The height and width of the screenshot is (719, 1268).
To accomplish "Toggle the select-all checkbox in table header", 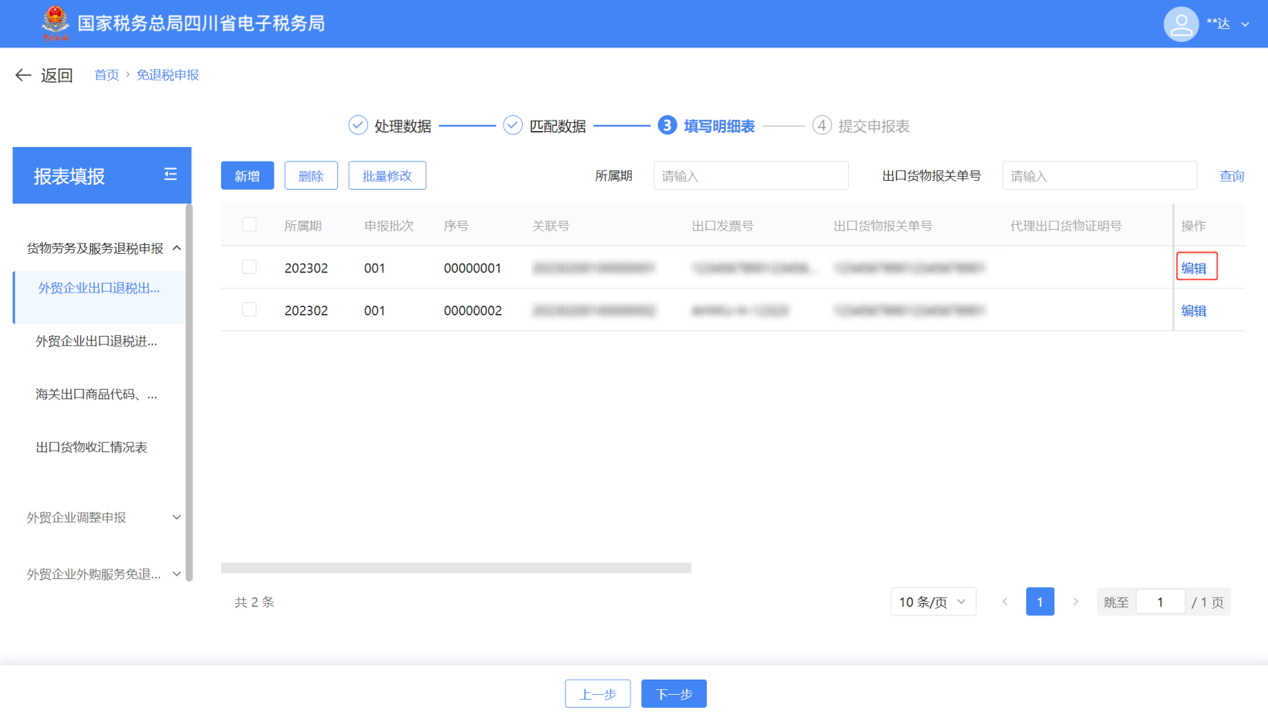I will (249, 225).
